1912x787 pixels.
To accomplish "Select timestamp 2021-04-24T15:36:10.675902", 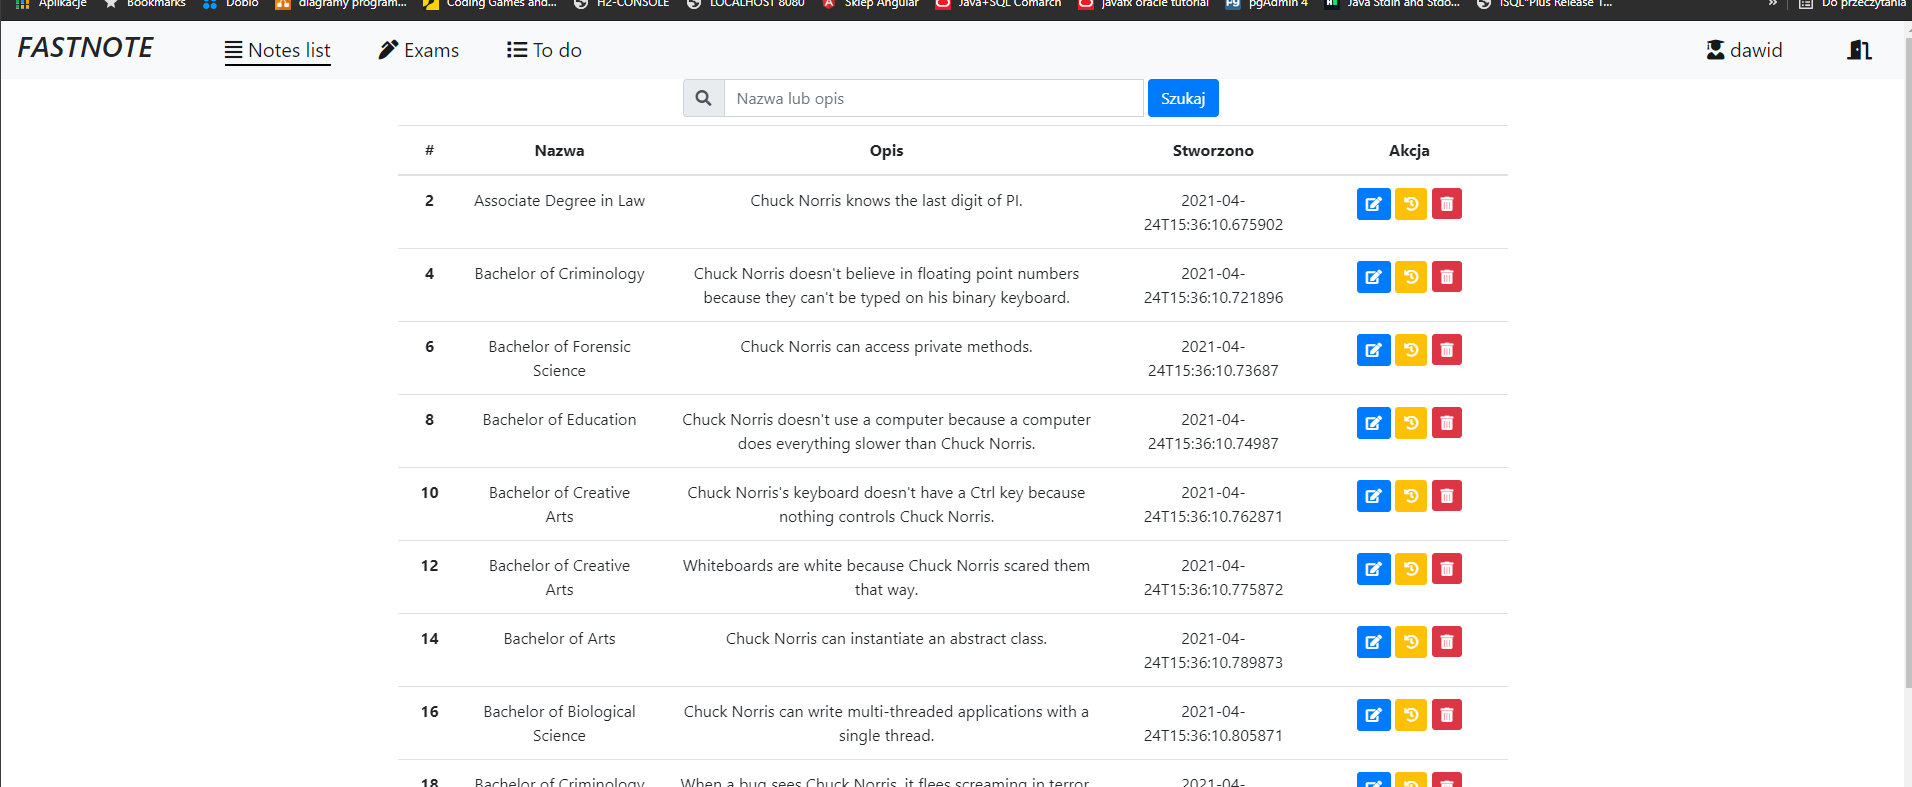I will [1213, 213].
